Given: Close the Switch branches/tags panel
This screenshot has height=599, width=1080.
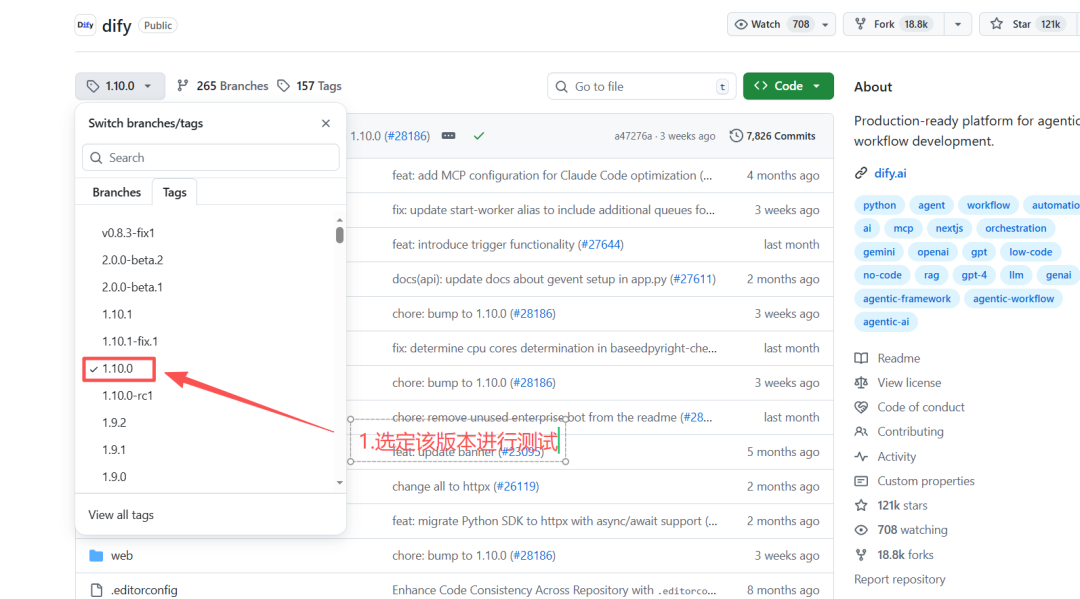Looking at the screenshot, I should coord(326,123).
